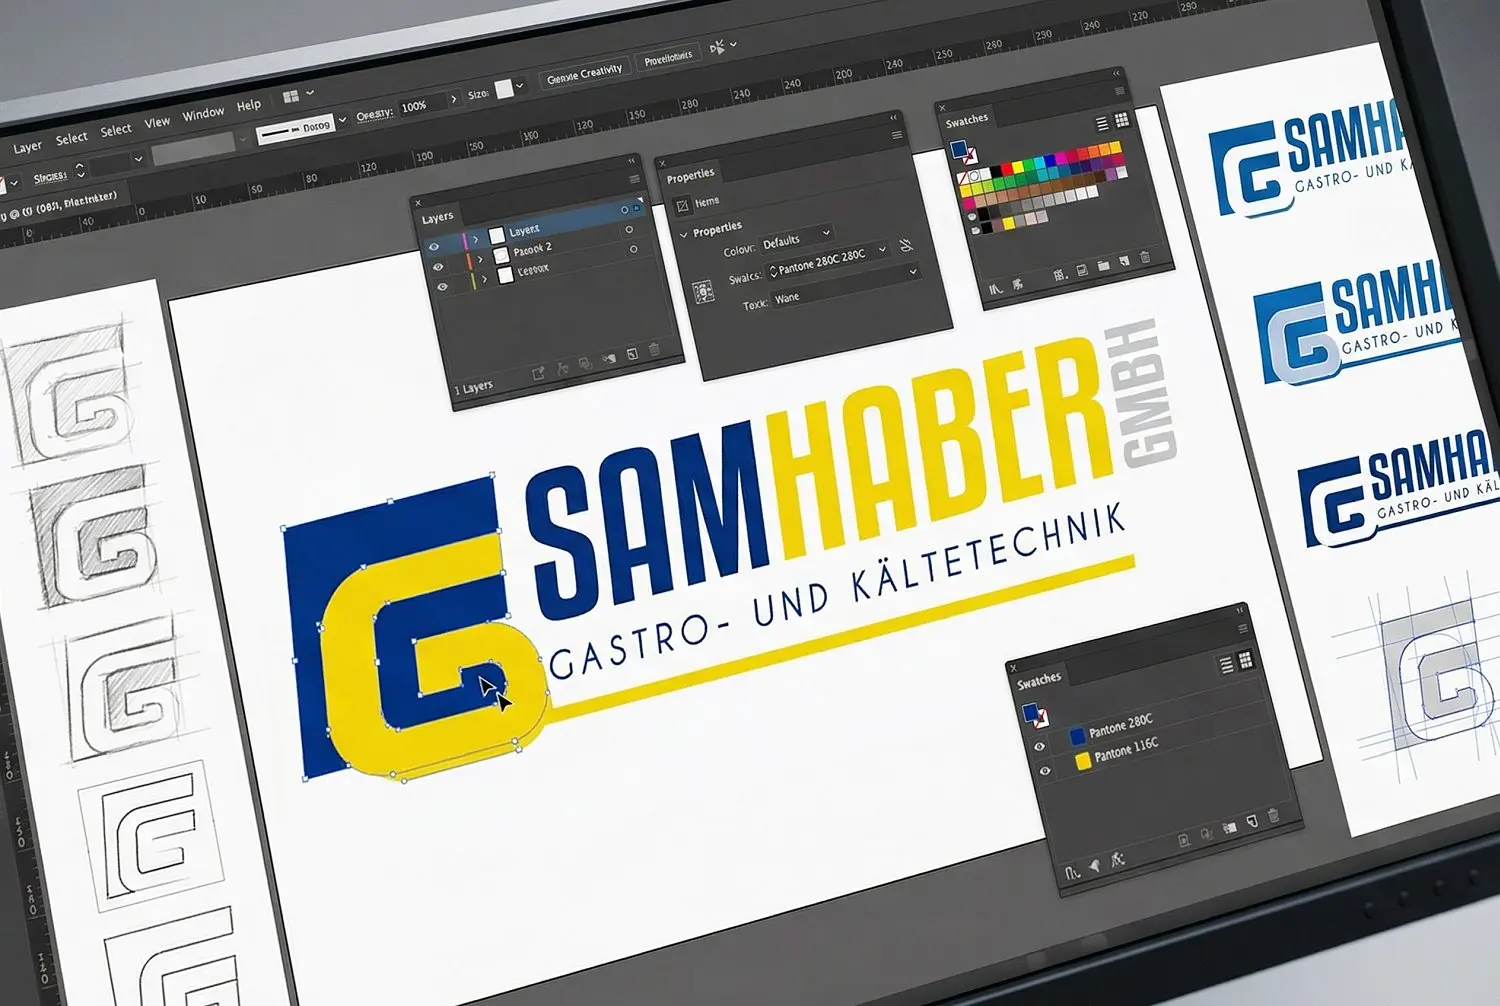Click the New Swatch icon in Swatches panel
Image resolution: width=1500 pixels, height=1006 pixels.
coord(1250,820)
